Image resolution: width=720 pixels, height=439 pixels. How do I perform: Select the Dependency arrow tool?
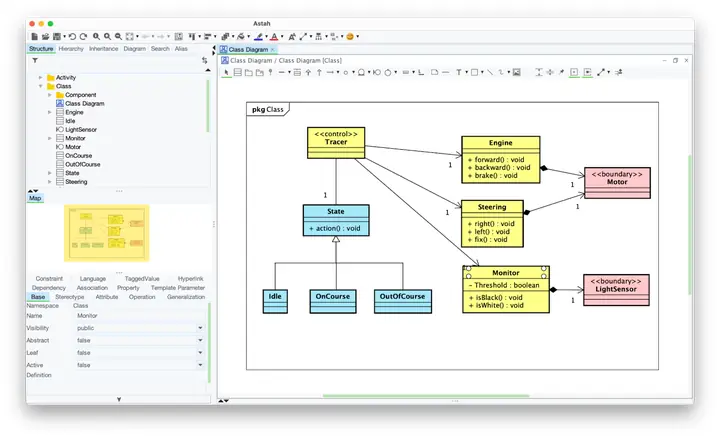click(330, 72)
